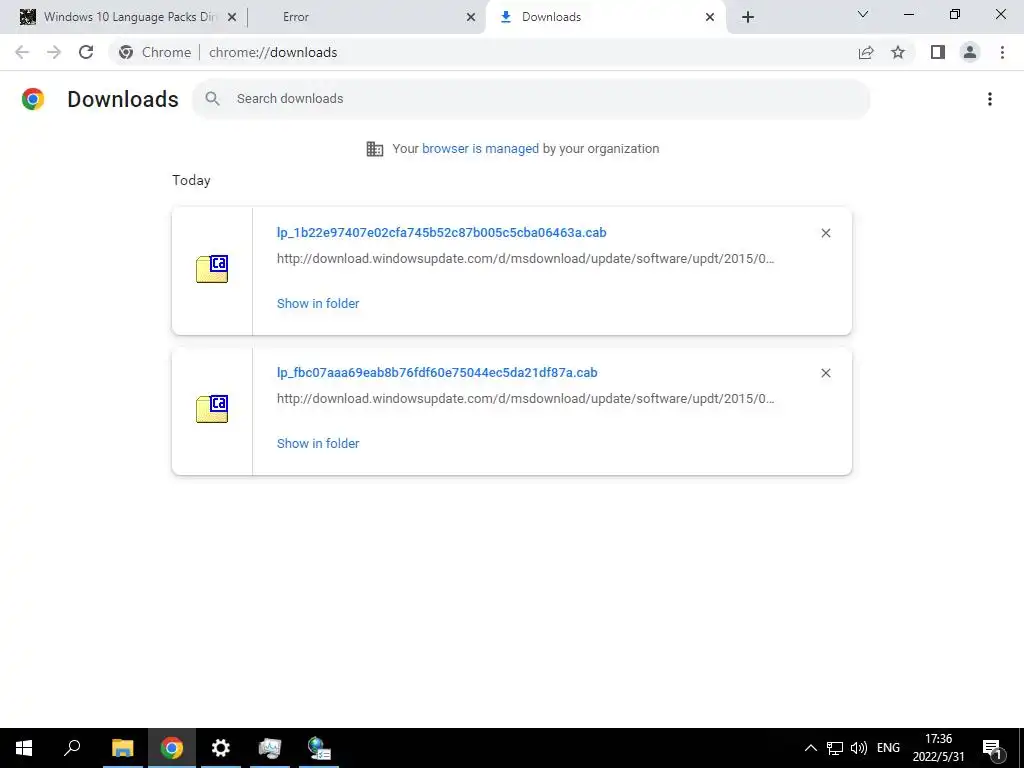Viewport: 1024px width, 768px height.
Task: Bookmark this tab with the star icon
Action: [x=898, y=52]
